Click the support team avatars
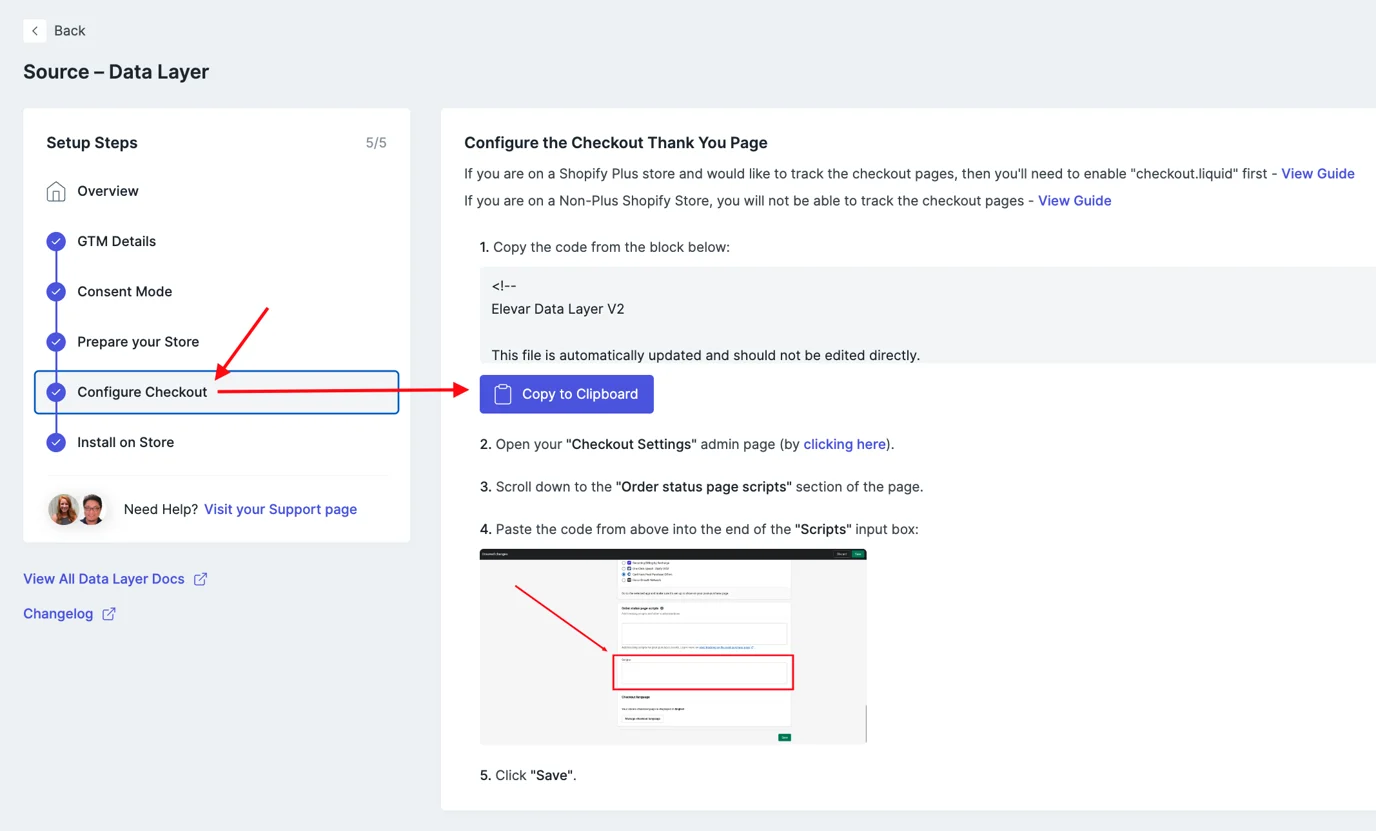Screen dimensions: 1376x831 coord(77,509)
